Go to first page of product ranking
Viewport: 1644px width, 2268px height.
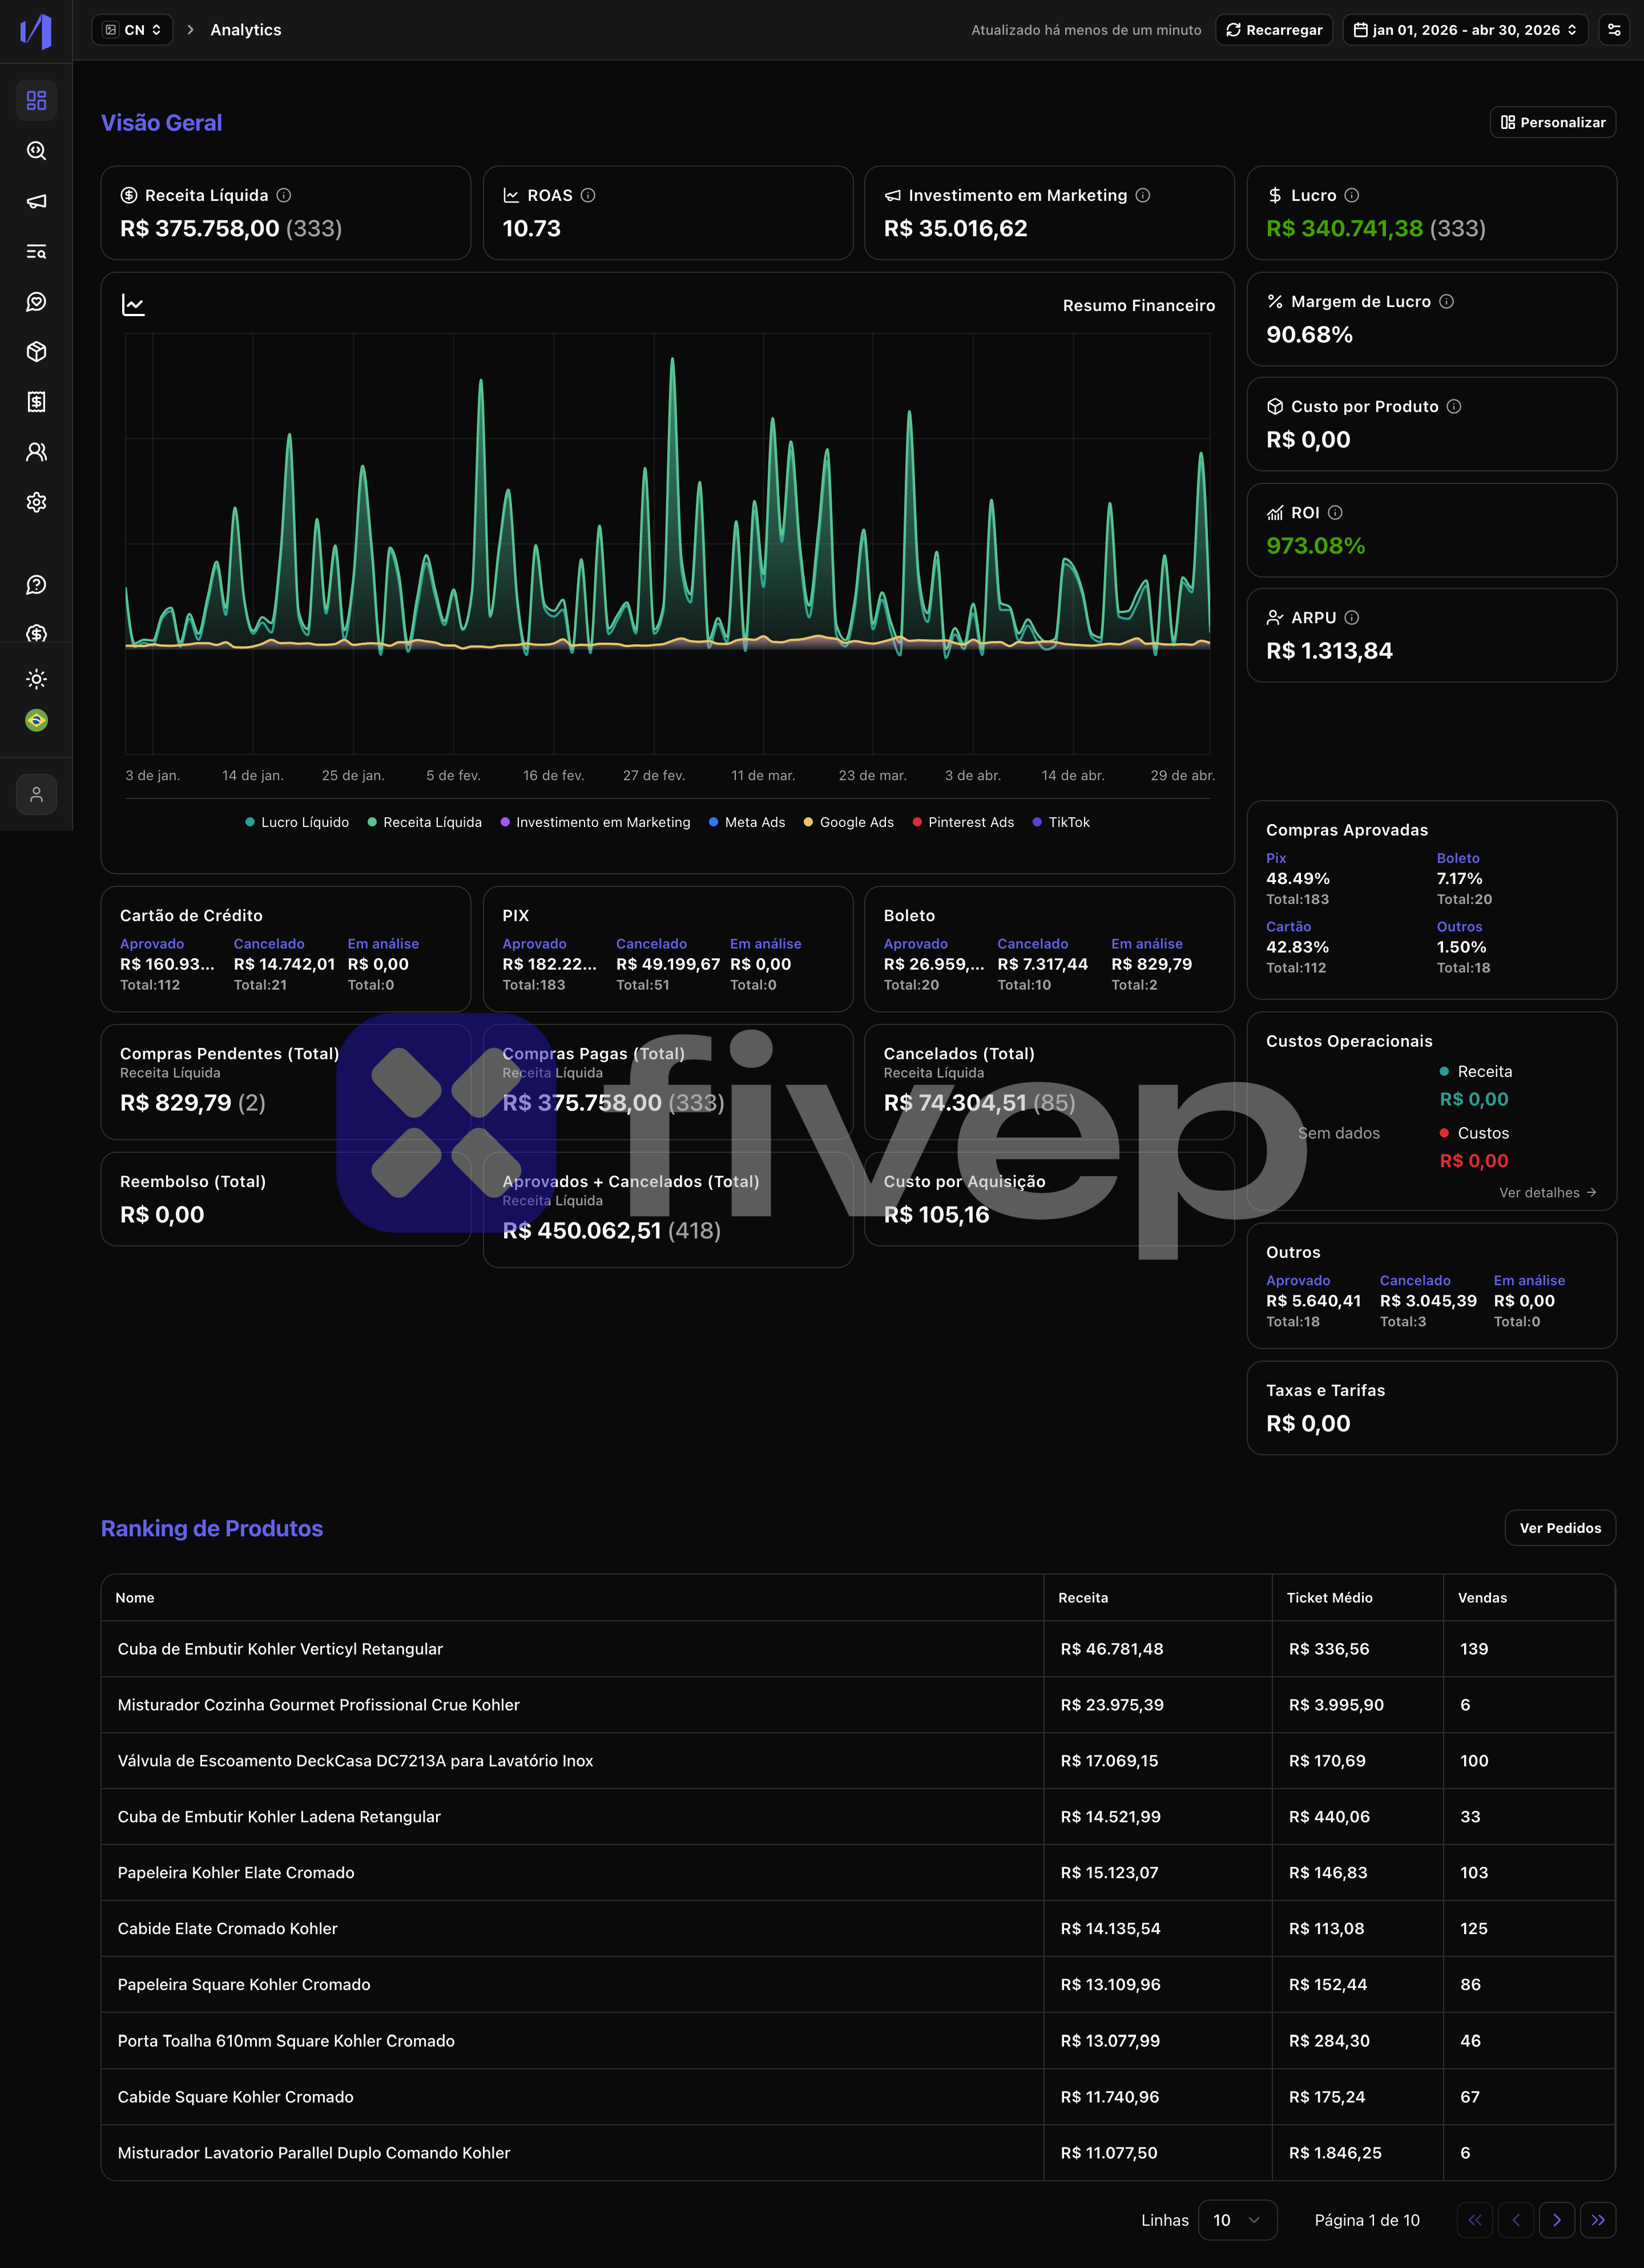click(1475, 2220)
